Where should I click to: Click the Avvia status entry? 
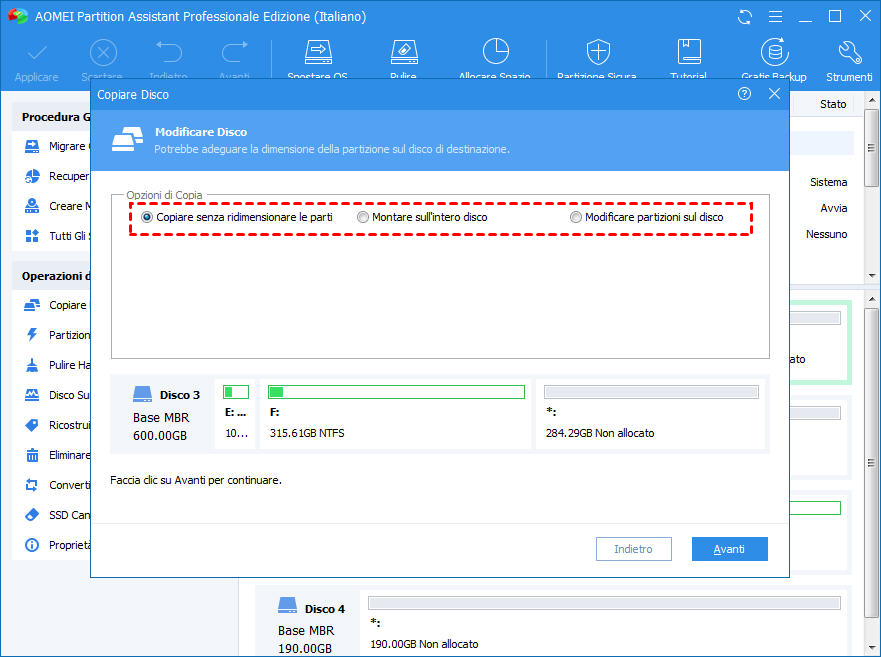click(833, 208)
